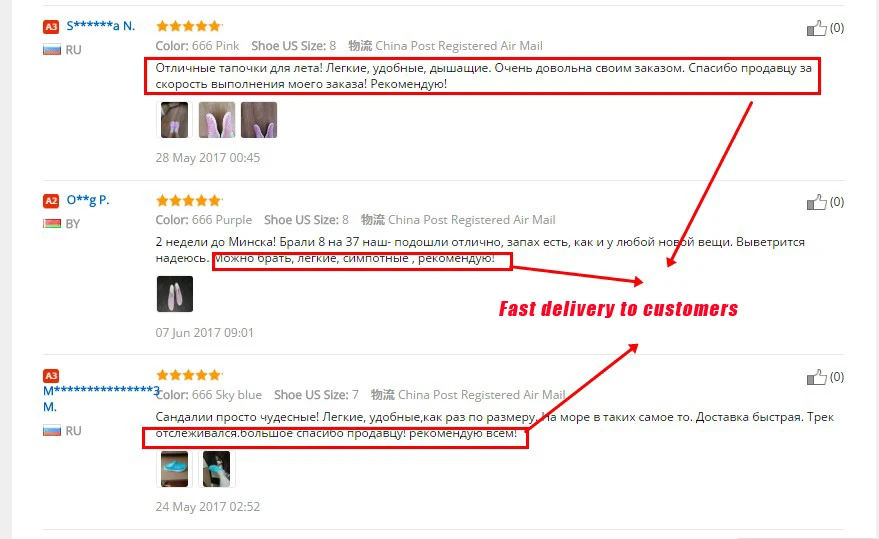Open the second photo in the Sky blue review
879x539 pixels.
[216, 469]
